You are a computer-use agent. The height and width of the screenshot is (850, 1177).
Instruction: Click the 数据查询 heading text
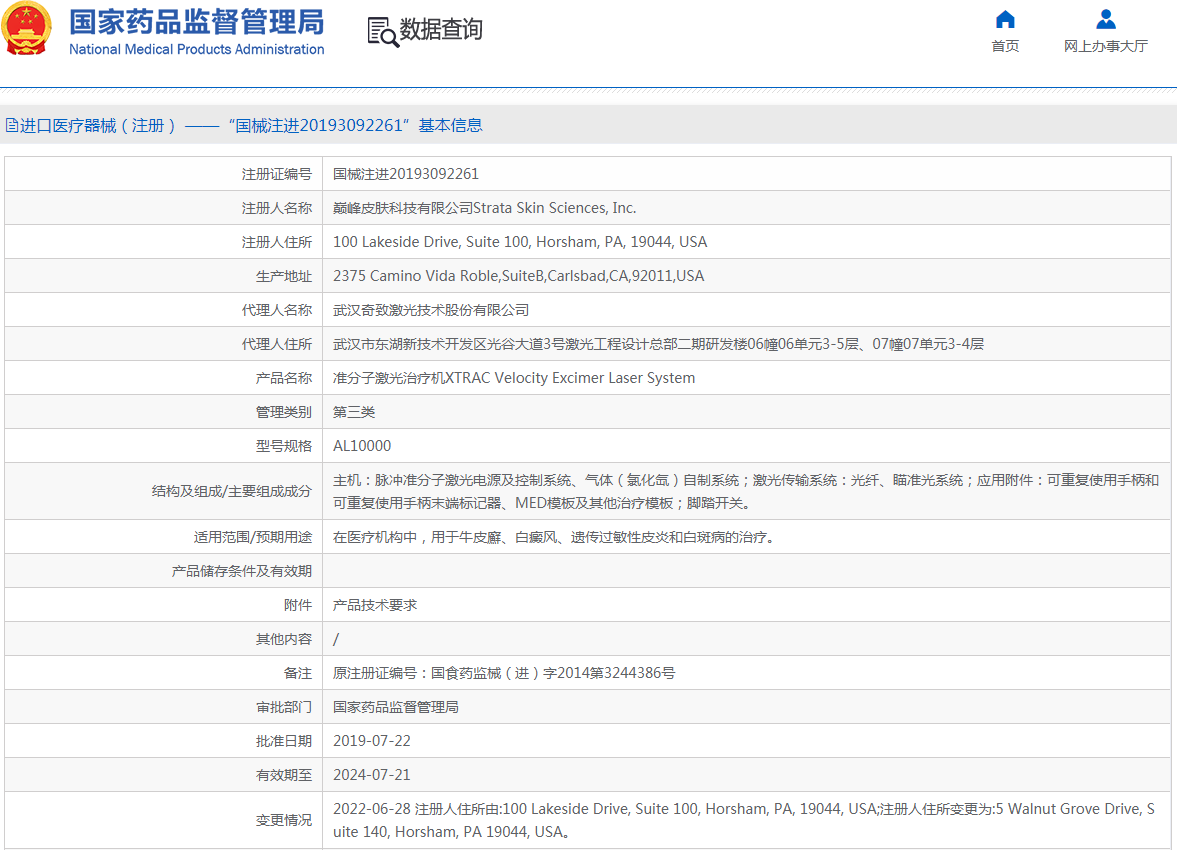tap(441, 30)
